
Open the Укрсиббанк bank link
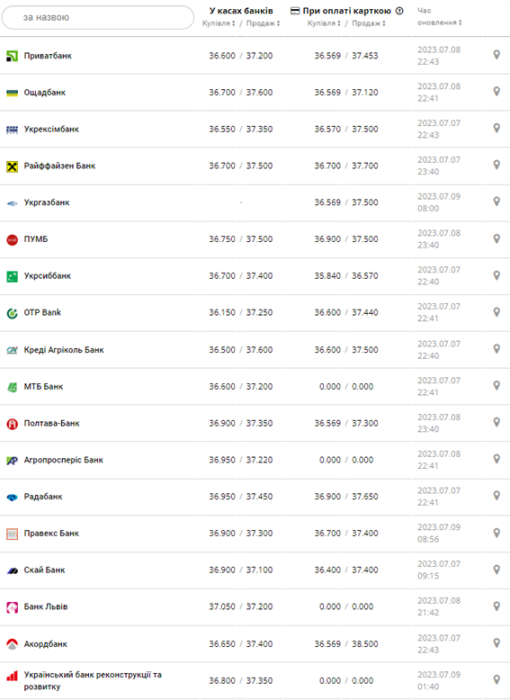coord(47,276)
